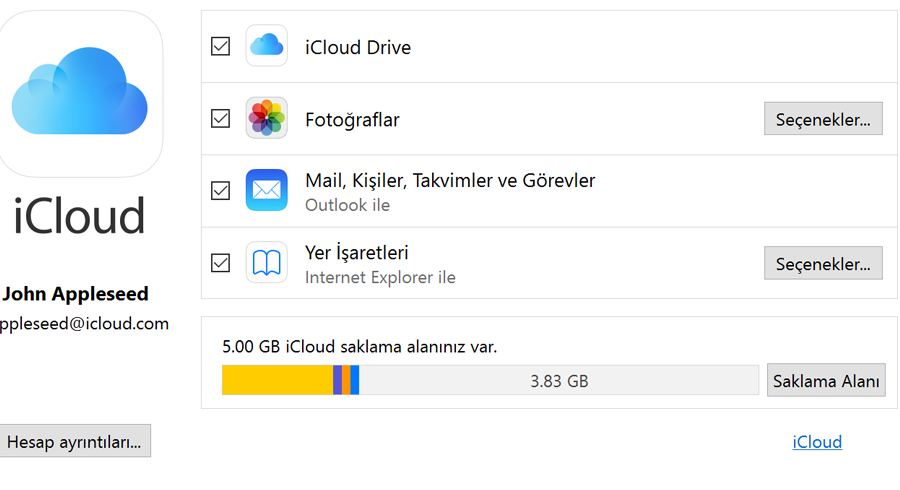
Task: Click the yellow segment of storage bar
Action: click(277, 380)
